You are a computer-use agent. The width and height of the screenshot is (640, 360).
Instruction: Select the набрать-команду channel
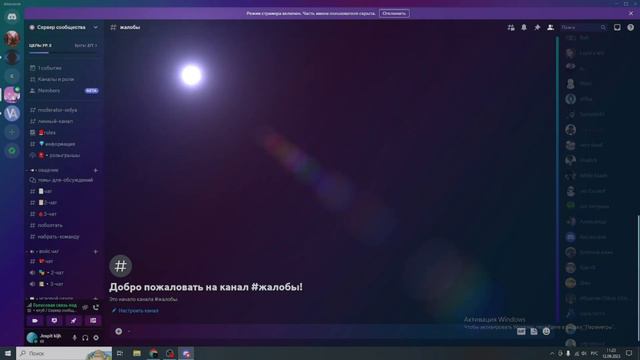[63, 237]
